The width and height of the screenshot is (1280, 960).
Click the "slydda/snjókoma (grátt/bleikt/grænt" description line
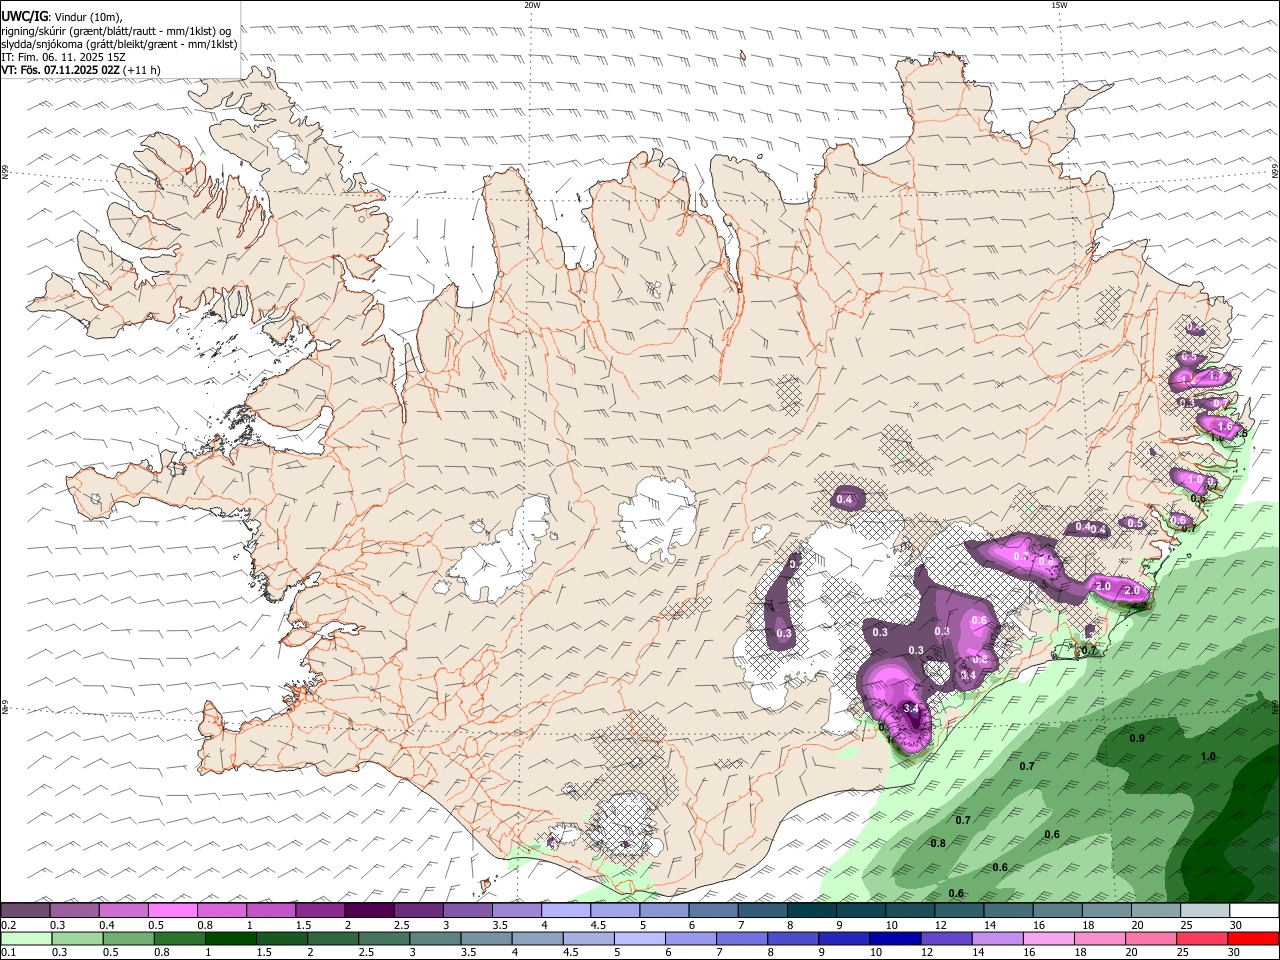coord(120,44)
